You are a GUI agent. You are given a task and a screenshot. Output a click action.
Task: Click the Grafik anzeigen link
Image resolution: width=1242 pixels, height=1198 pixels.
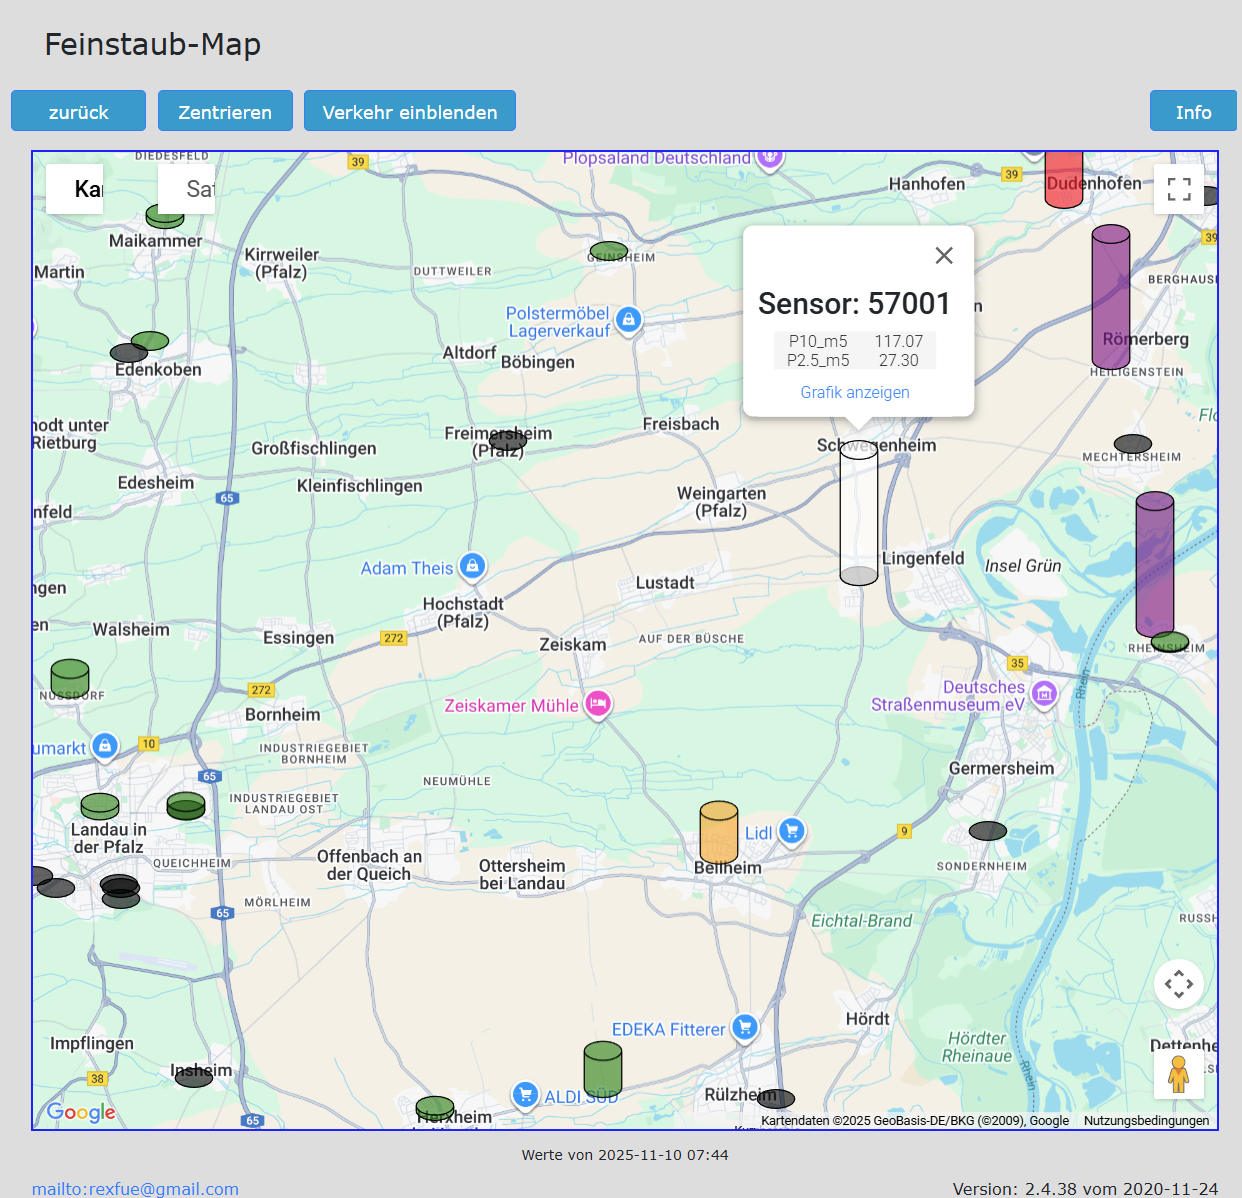click(854, 392)
